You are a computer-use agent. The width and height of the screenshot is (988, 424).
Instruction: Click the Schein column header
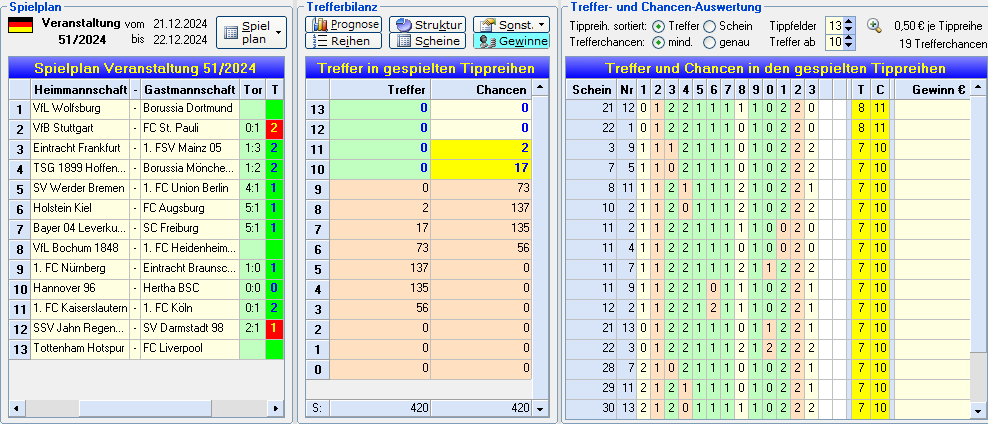(x=592, y=89)
